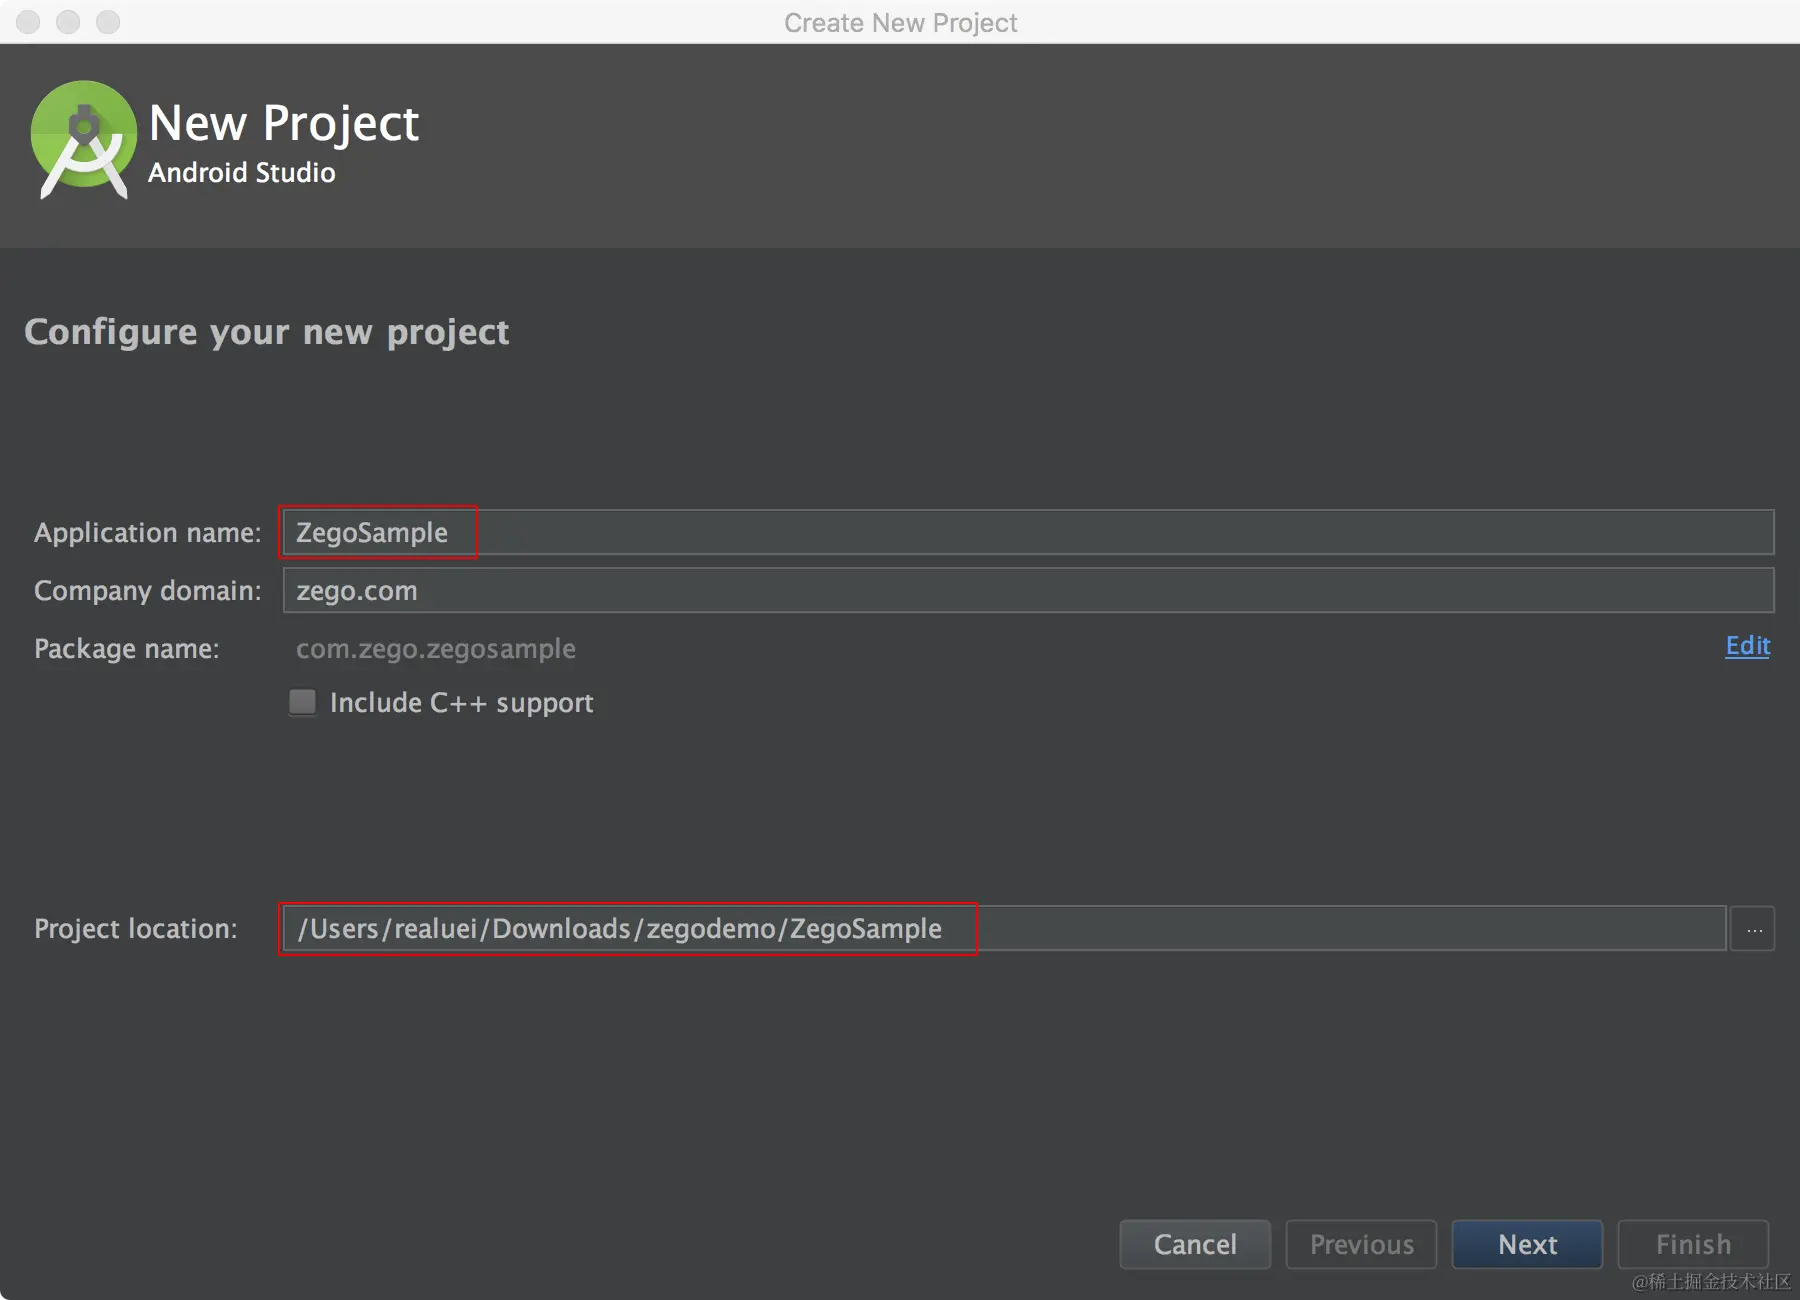Click the Project location path field
The width and height of the screenshot is (1800, 1300).
pyautogui.click(x=1004, y=928)
